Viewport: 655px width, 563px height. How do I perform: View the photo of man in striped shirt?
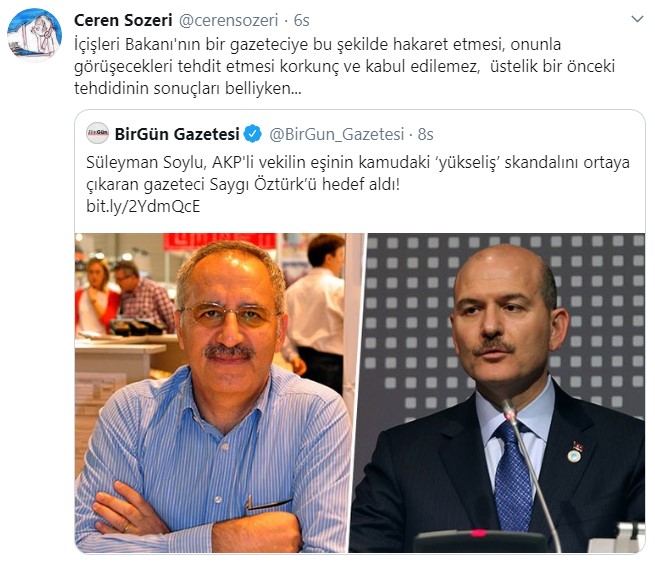coord(212,393)
